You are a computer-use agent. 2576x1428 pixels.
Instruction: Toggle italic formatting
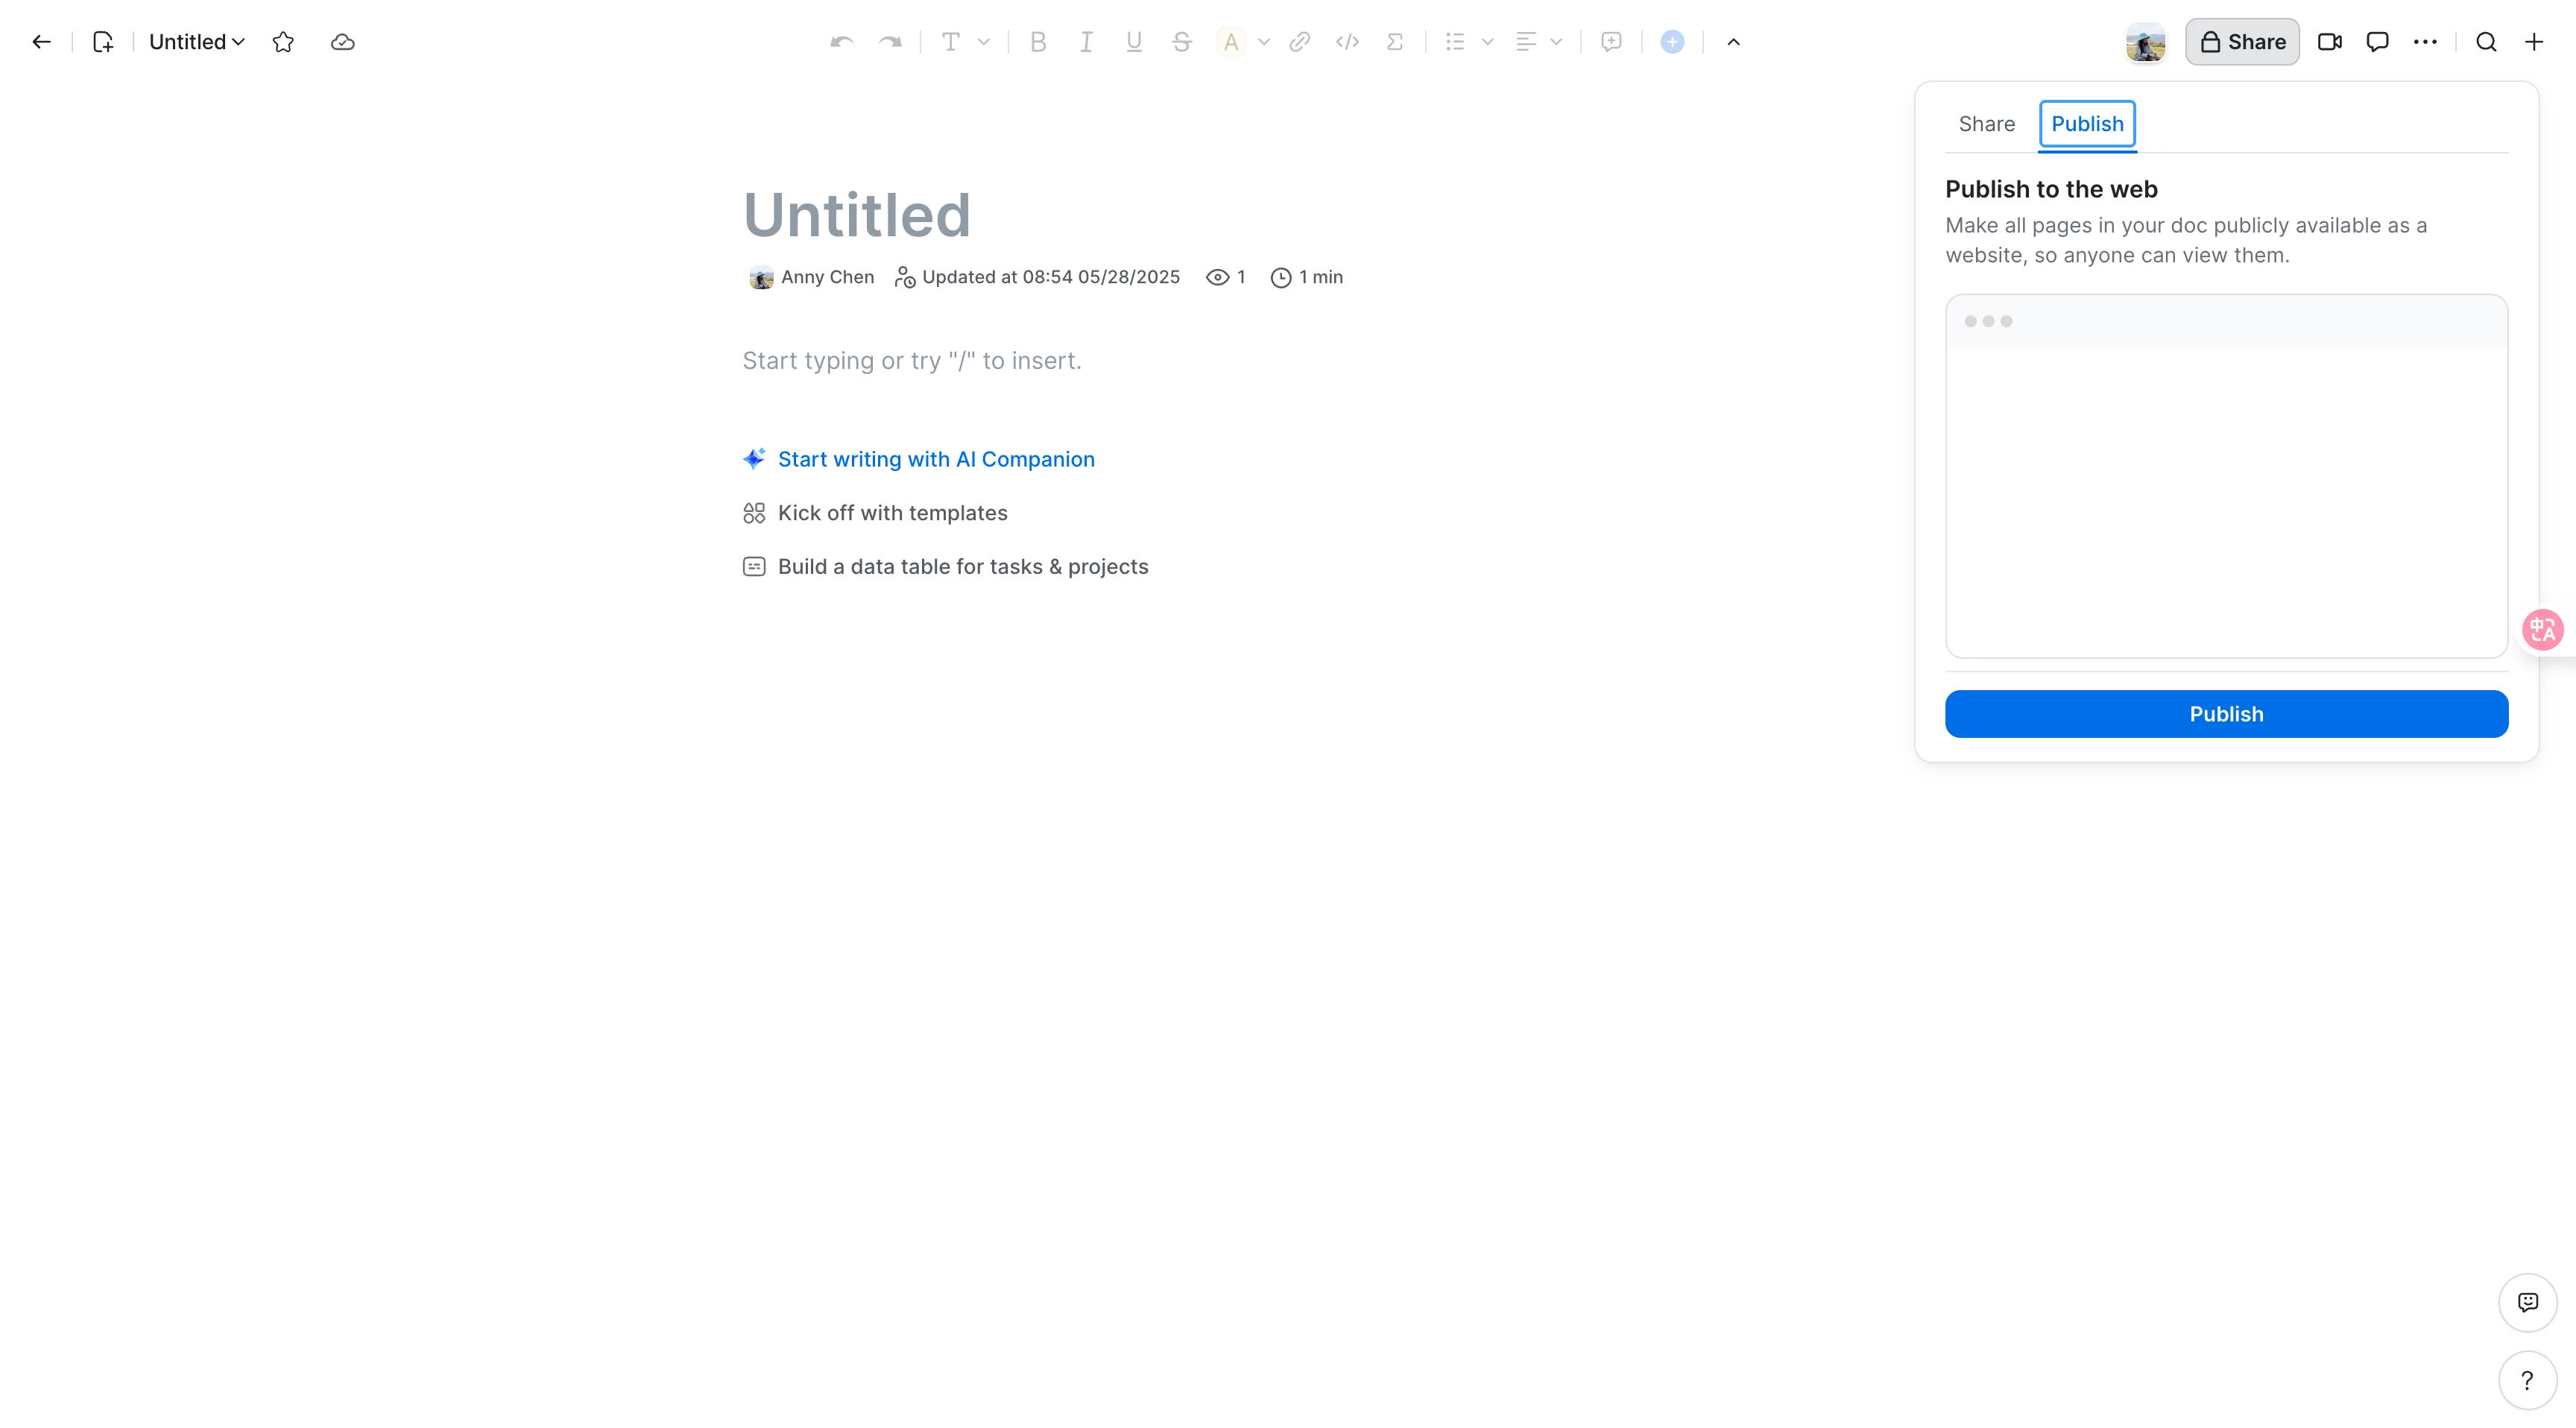[x=1086, y=42]
